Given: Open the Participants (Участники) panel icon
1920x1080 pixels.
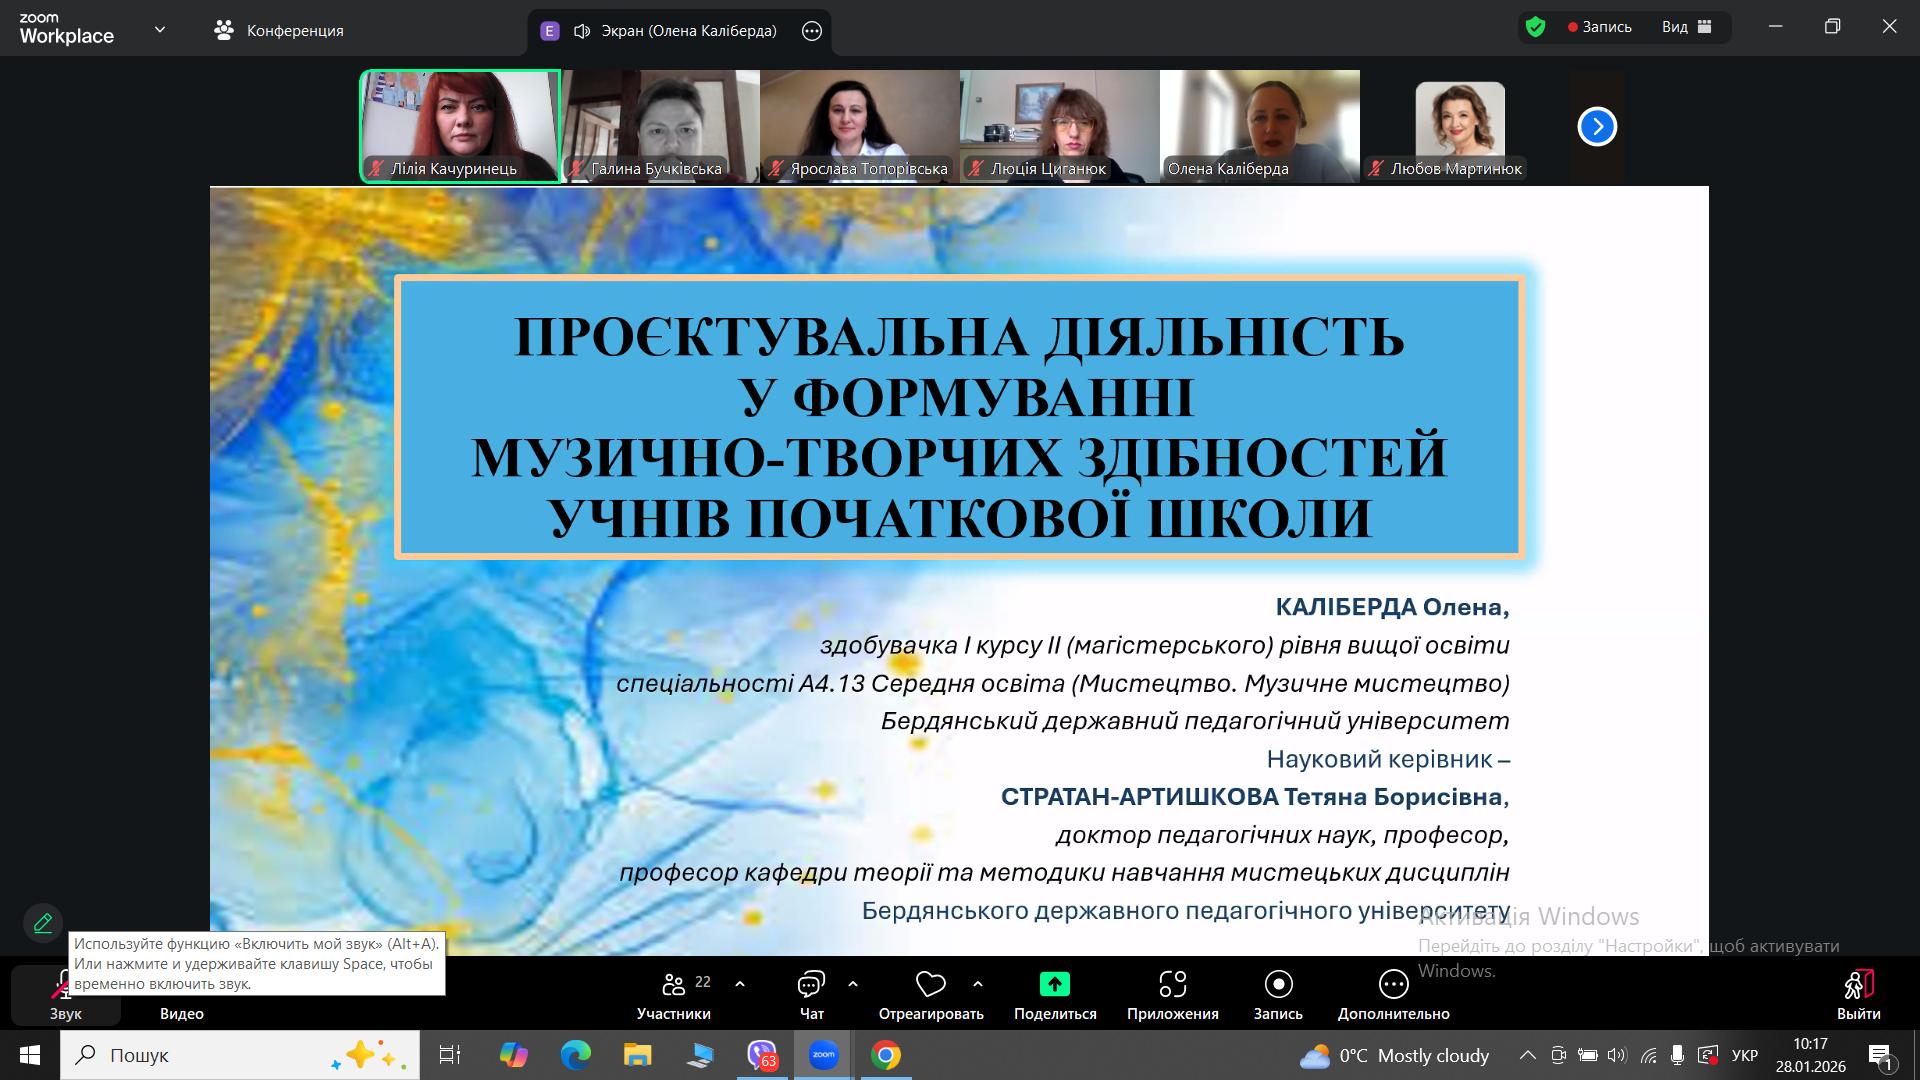Looking at the screenshot, I should [x=674, y=984].
